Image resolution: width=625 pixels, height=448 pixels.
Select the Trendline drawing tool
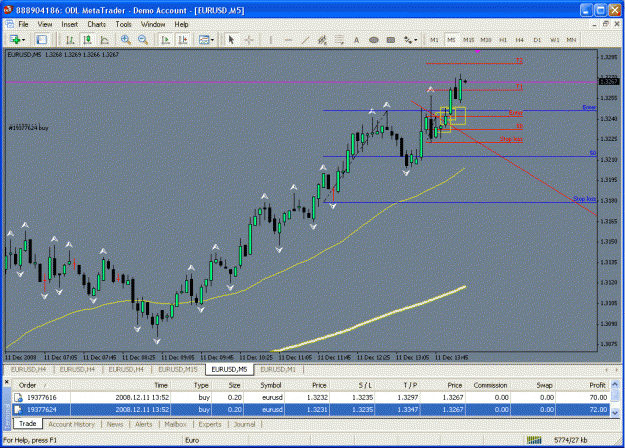pos(305,39)
